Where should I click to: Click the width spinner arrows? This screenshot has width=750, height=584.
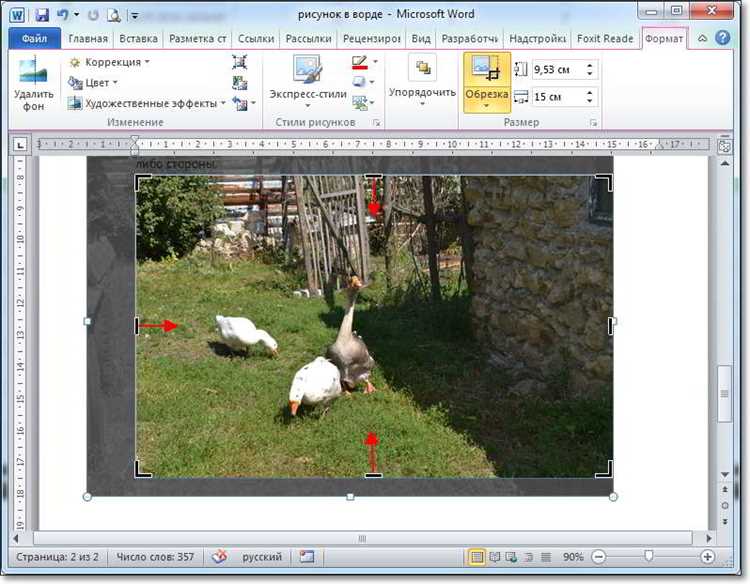(589, 97)
